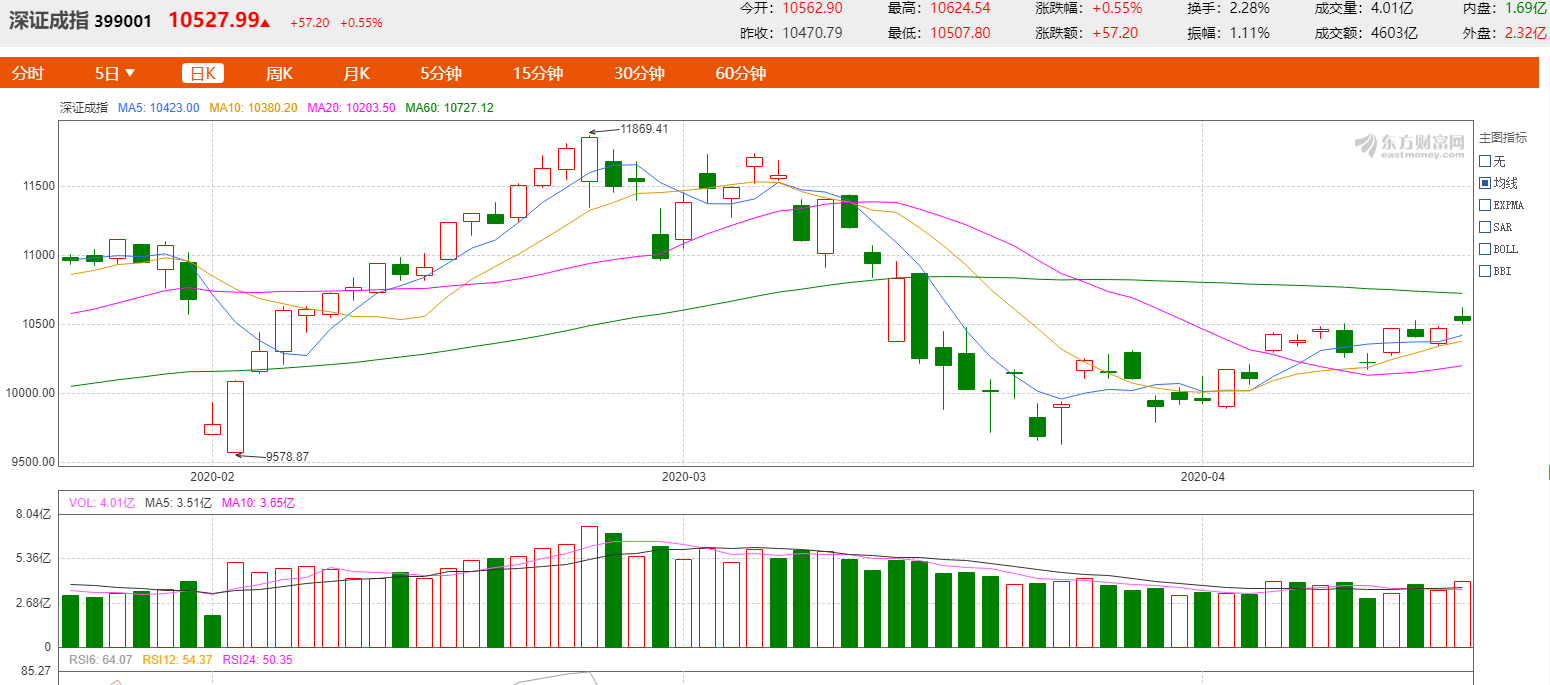Click the MA60 legend label
This screenshot has height=685, width=1550.
point(449,108)
